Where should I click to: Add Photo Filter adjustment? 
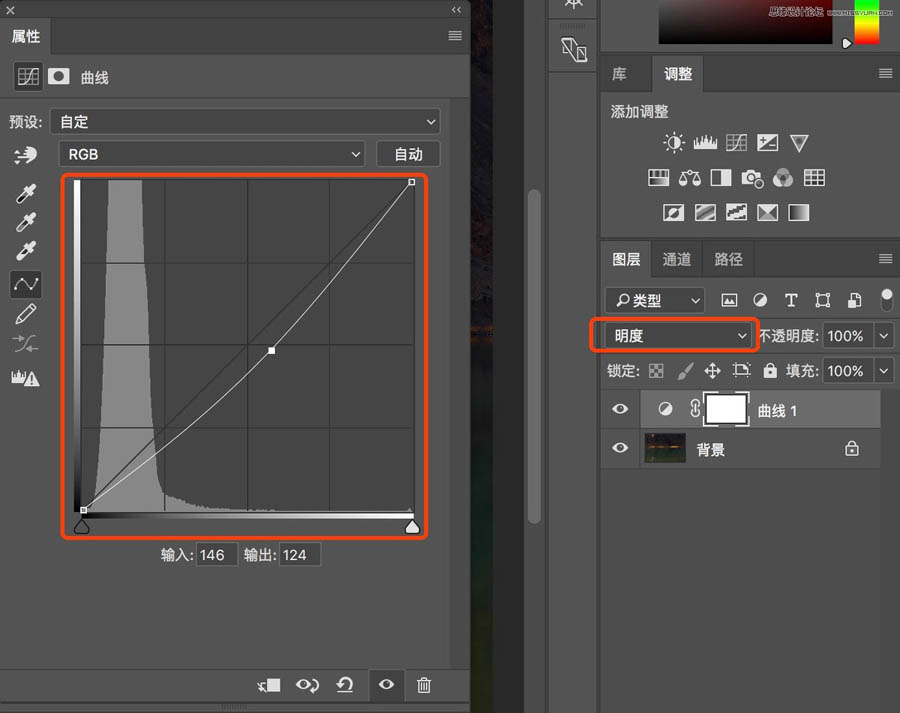click(752, 178)
